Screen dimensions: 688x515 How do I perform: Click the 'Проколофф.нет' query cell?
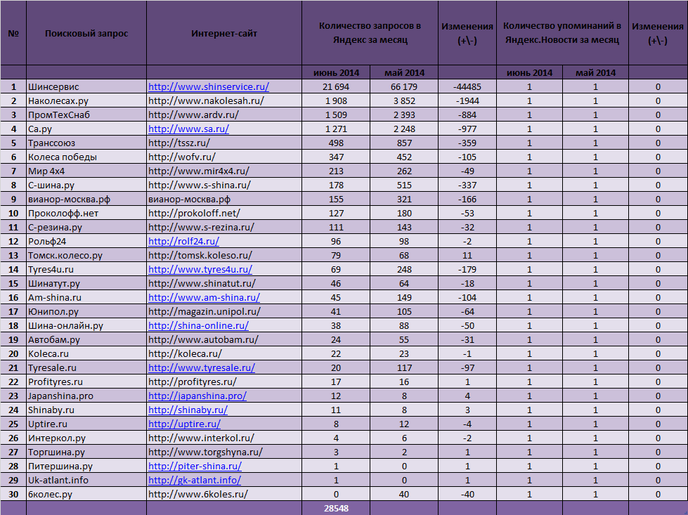[x=86, y=213]
